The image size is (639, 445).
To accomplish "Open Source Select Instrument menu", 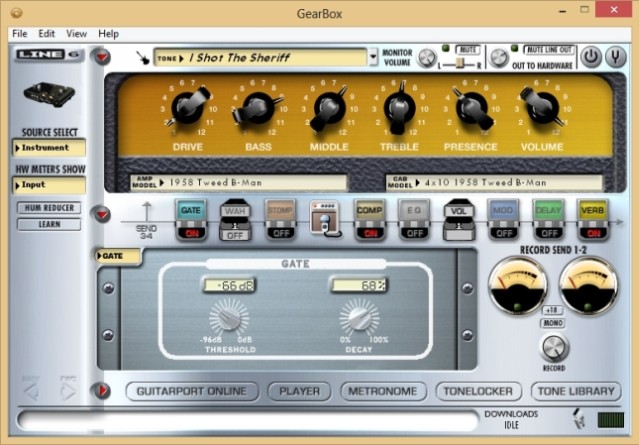I will pyautogui.click(x=49, y=148).
